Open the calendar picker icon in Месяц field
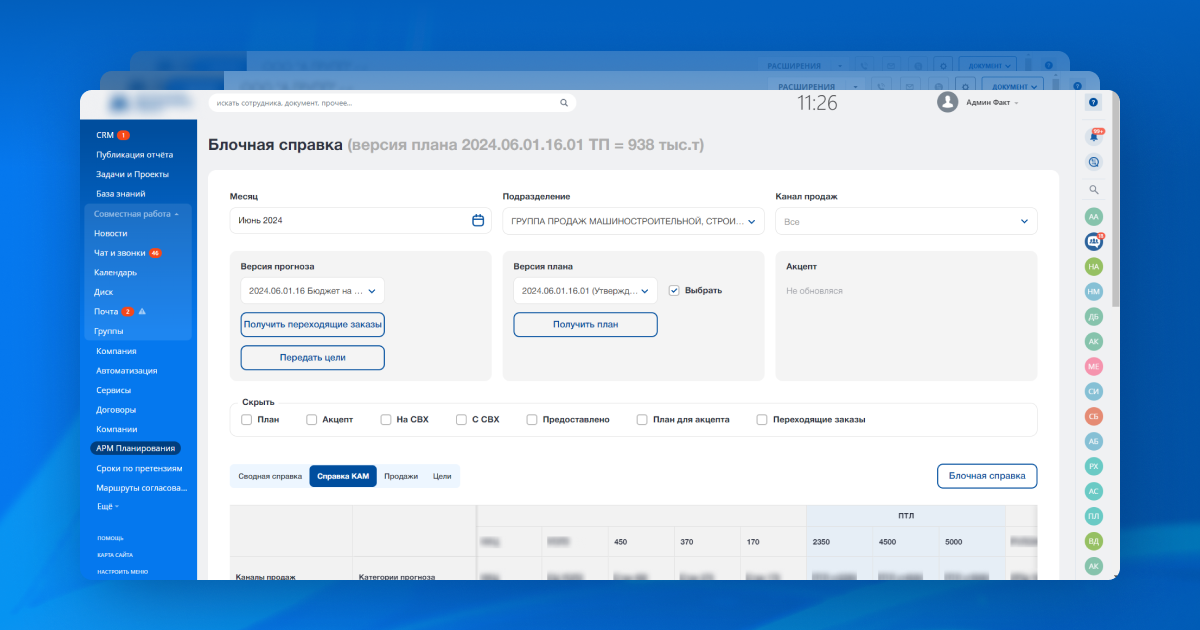 [478, 220]
